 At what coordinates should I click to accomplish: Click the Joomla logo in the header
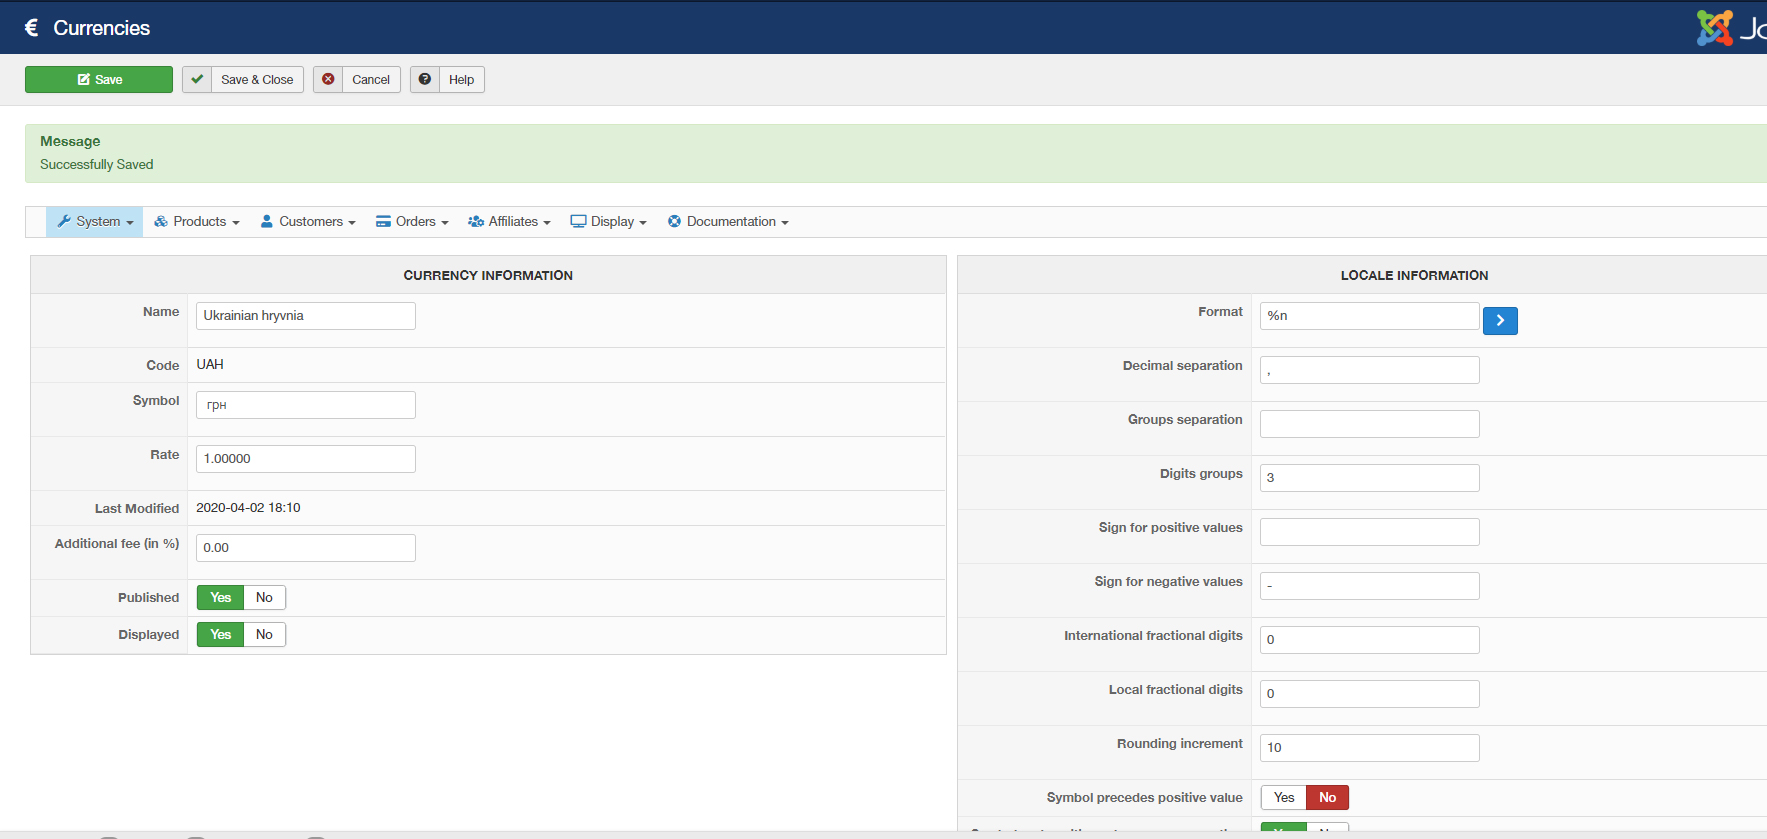[x=1732, y=28]
